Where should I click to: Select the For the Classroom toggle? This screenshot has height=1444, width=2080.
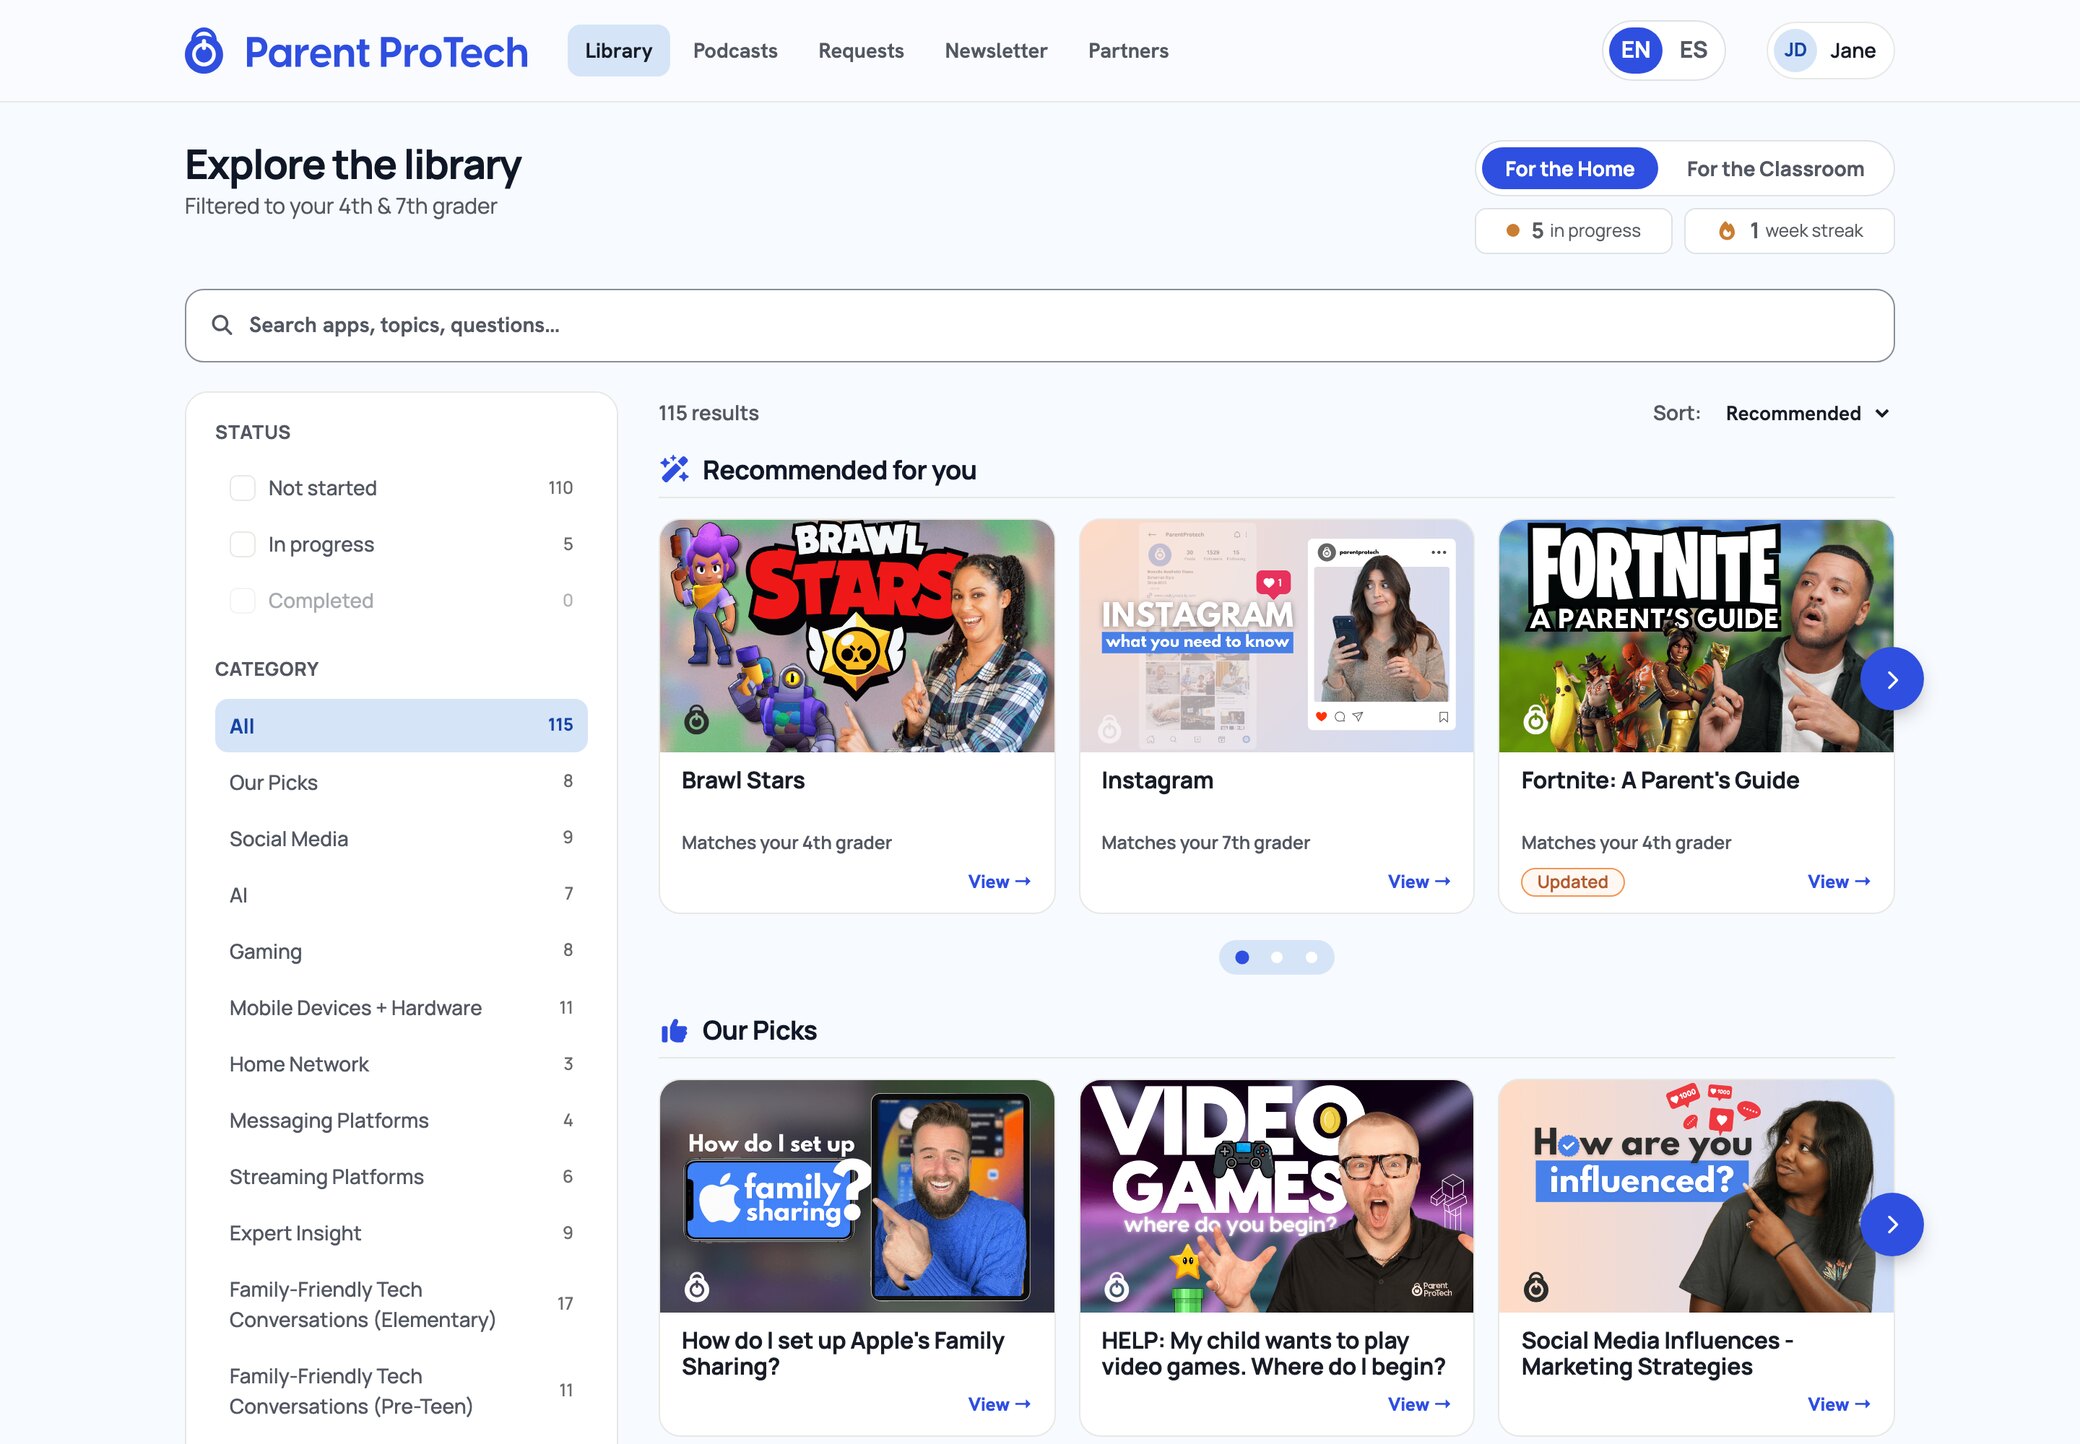point(1775,169)
